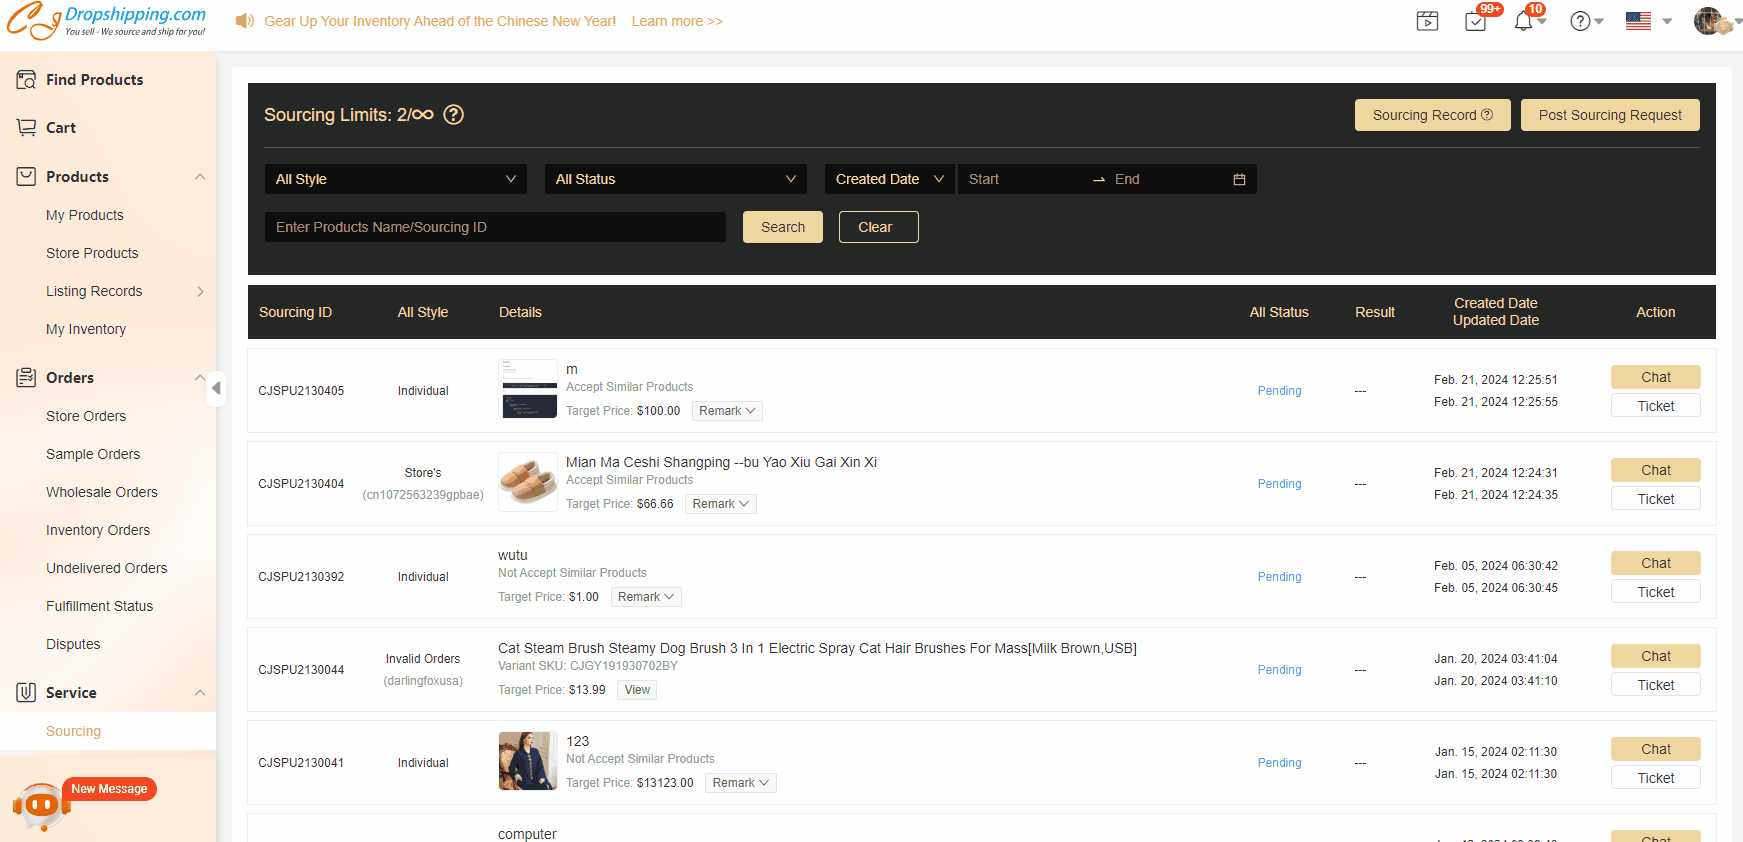Click the Post Sourcing Request button
1743x842 pixels.
(x=1610, y=115)
